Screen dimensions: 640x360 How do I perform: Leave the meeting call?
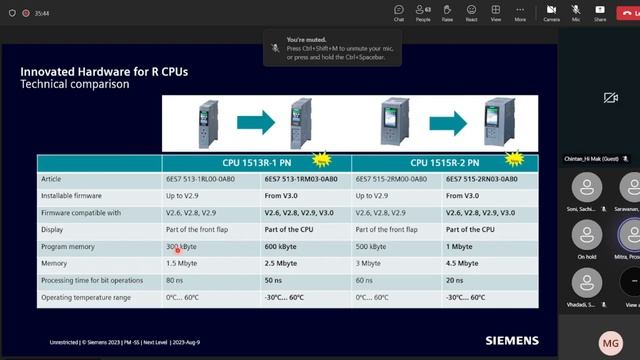629,13
